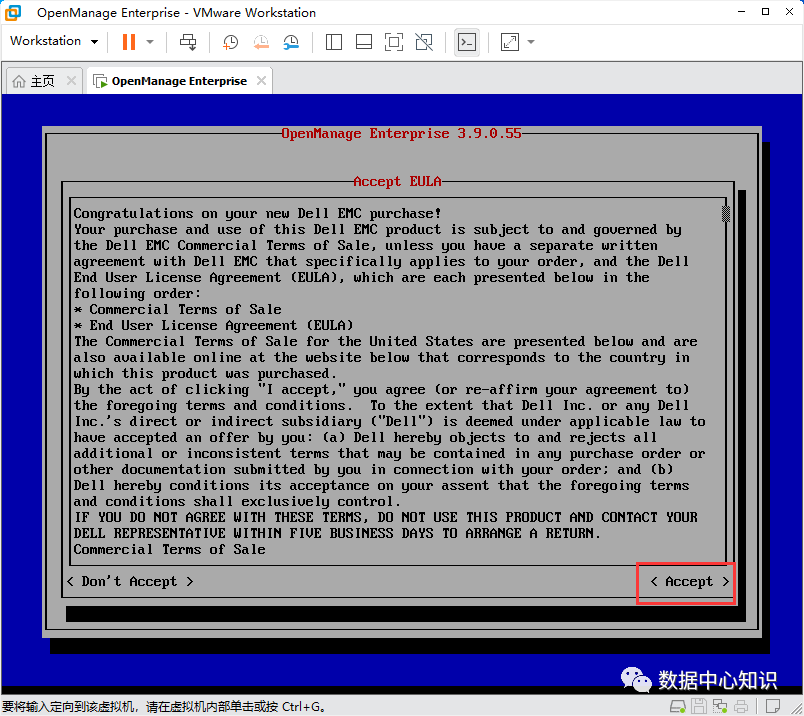
Task: Minimize the VMware Workstation window
Action: [x=741, y=12]
